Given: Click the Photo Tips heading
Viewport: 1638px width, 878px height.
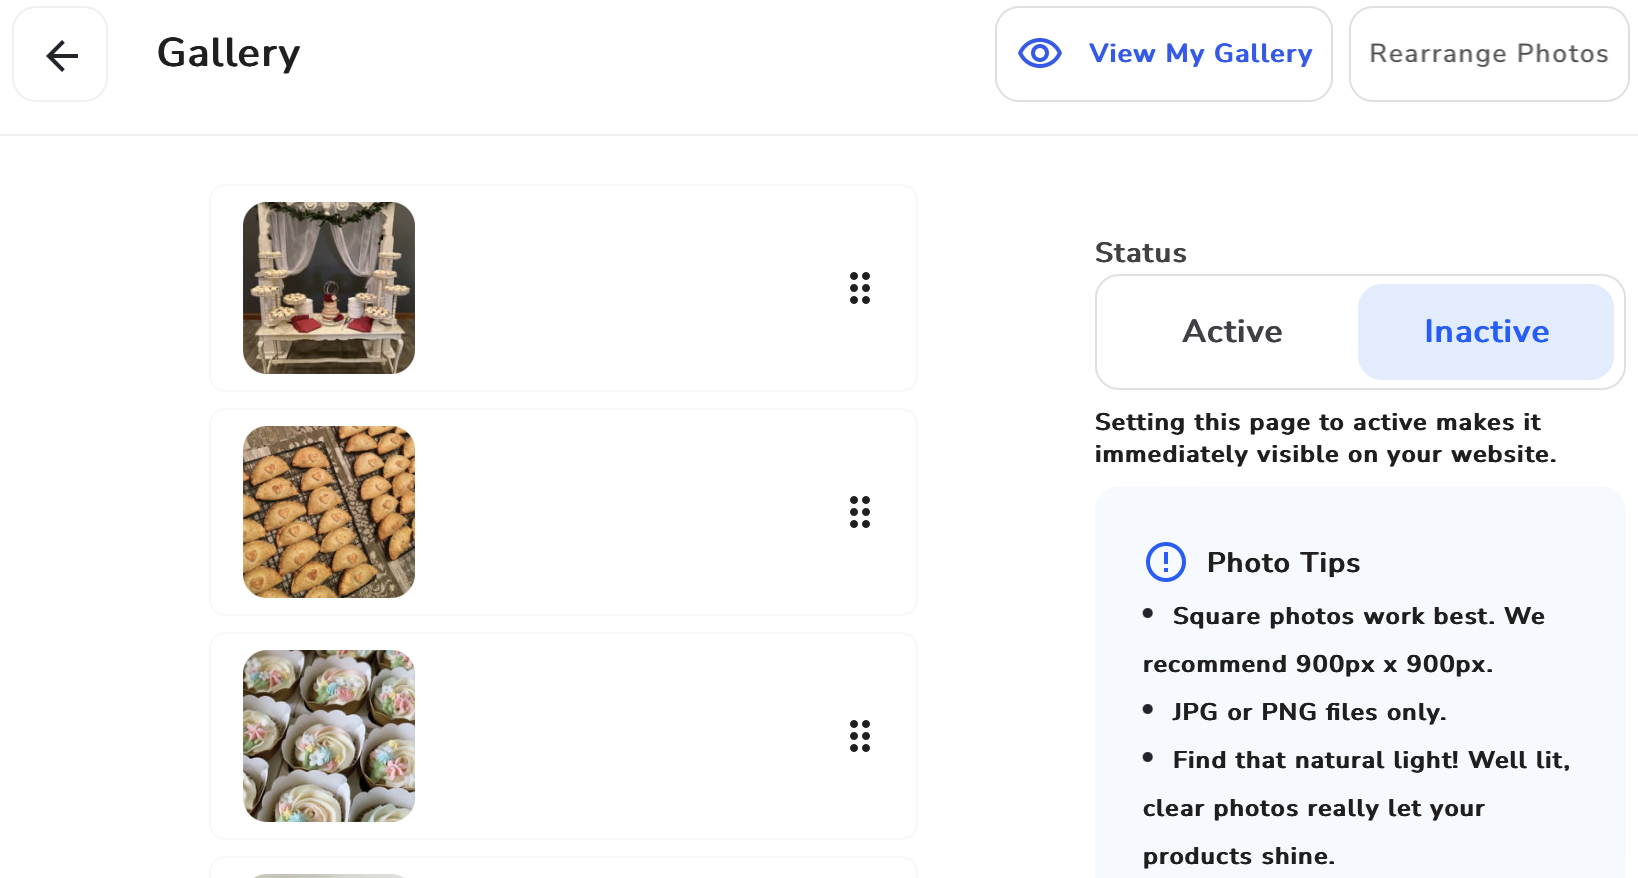Looking at the screenshot, I should click(1283, 563).
